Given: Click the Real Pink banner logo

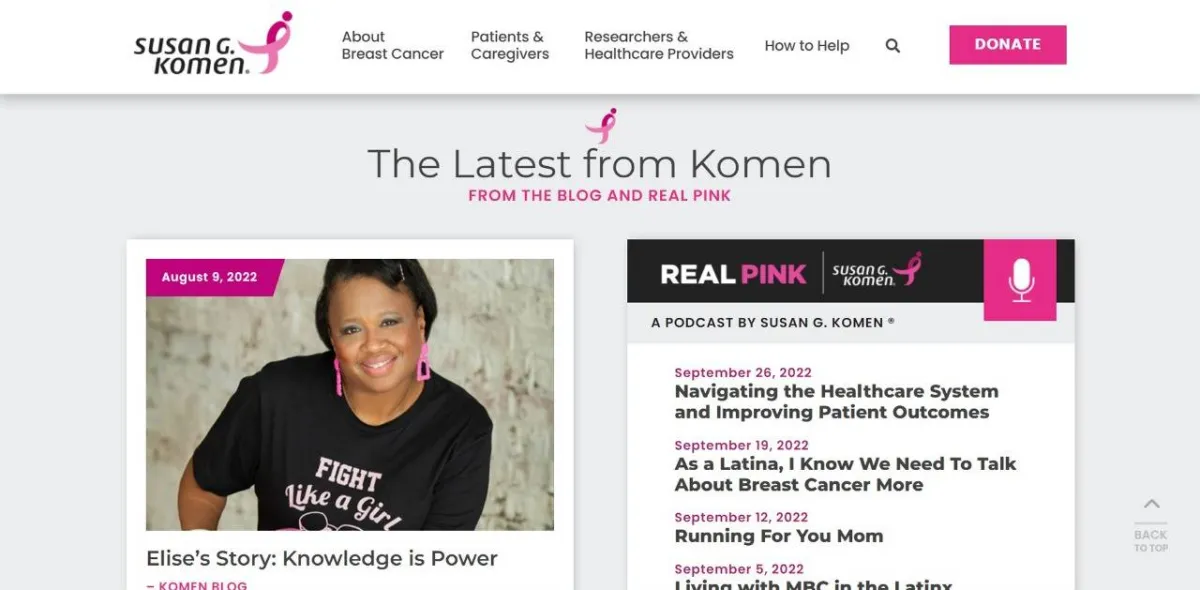Looking at the screenshot, I should coord(733,274).
